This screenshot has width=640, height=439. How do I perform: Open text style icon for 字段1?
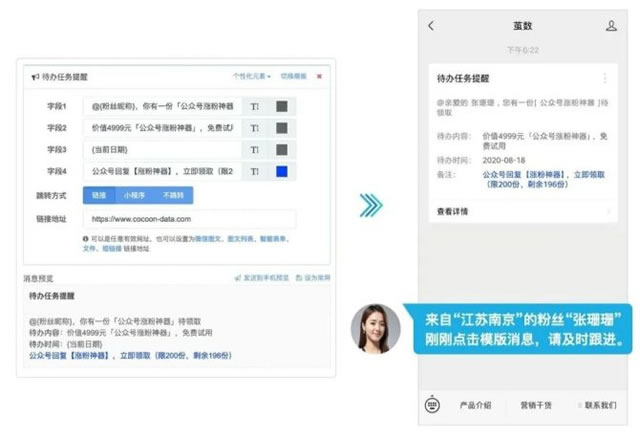point(255,106)
